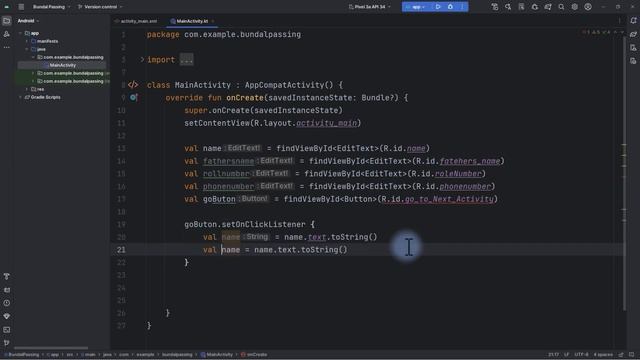
Task: Open the Project tool window icon
Action: 7,21
